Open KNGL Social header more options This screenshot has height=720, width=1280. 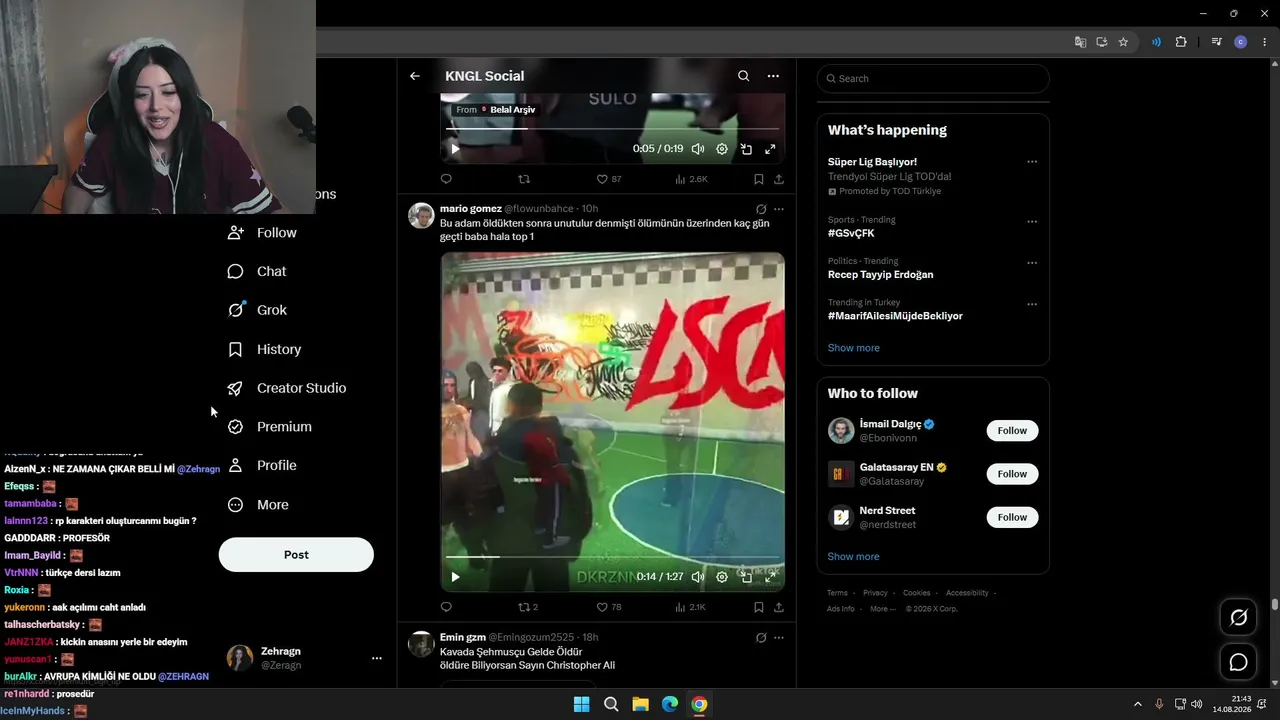pos(773,76)
